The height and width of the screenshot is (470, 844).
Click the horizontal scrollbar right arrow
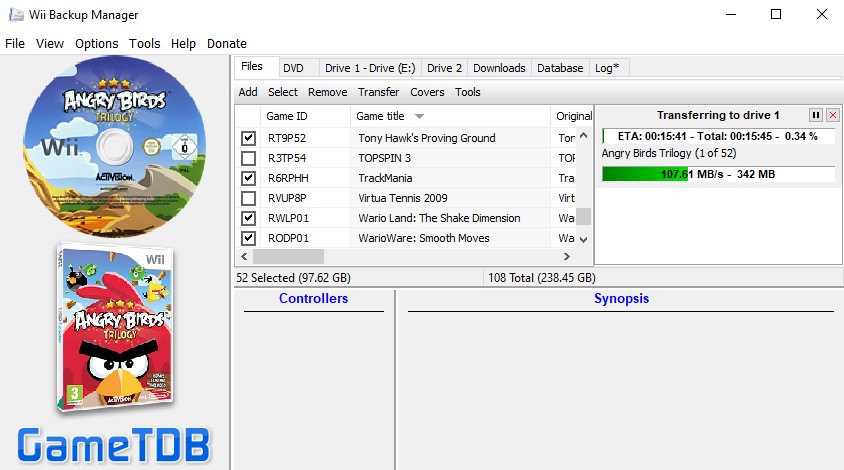pos(566,256)
